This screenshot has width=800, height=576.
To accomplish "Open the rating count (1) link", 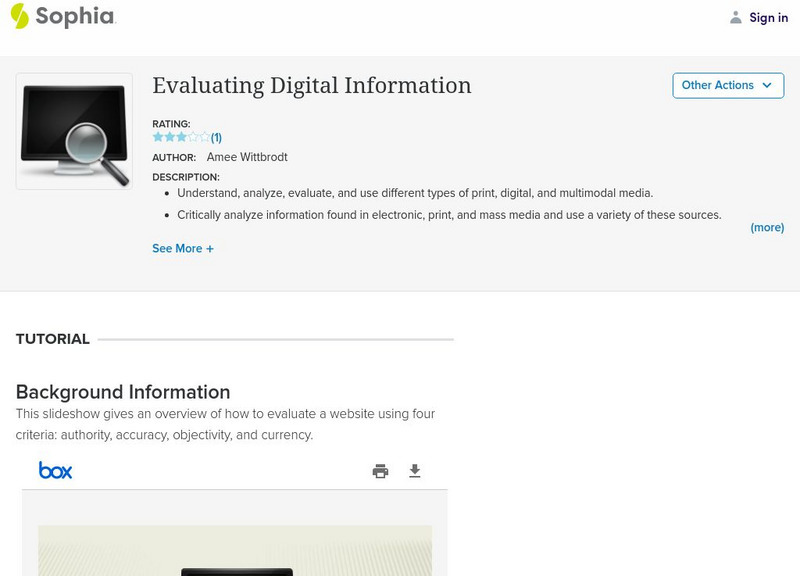I will tap(216, 138).
